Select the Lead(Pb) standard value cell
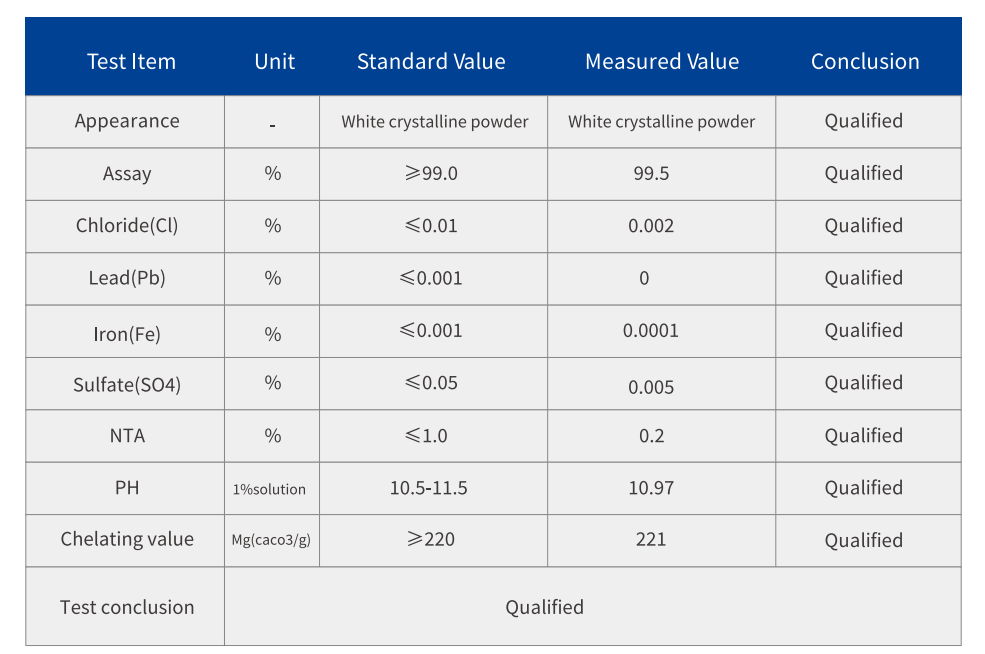The height and width of the screenshot is (654, 985). [x=433, y=278]
